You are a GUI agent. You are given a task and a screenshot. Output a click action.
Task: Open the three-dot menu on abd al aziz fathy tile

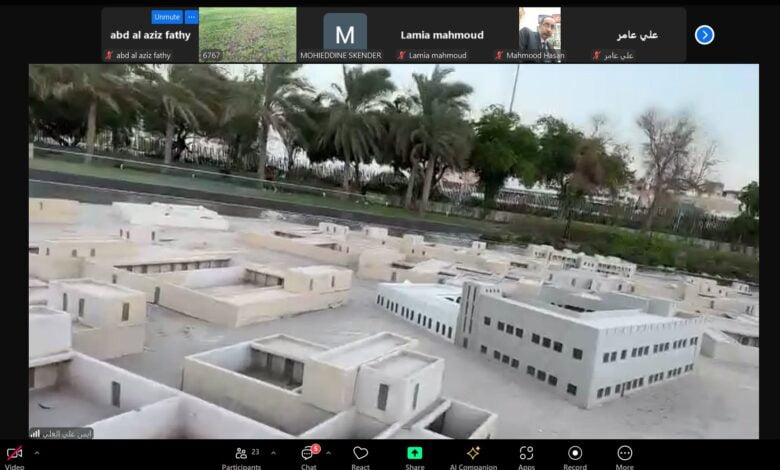click(191, 17)
